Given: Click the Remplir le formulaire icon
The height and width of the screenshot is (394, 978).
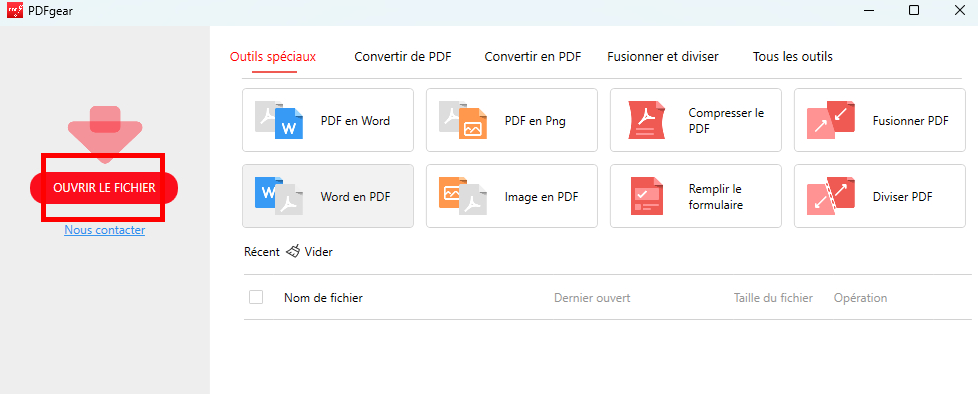Looking at the screenshot, I should coord(646,196).
